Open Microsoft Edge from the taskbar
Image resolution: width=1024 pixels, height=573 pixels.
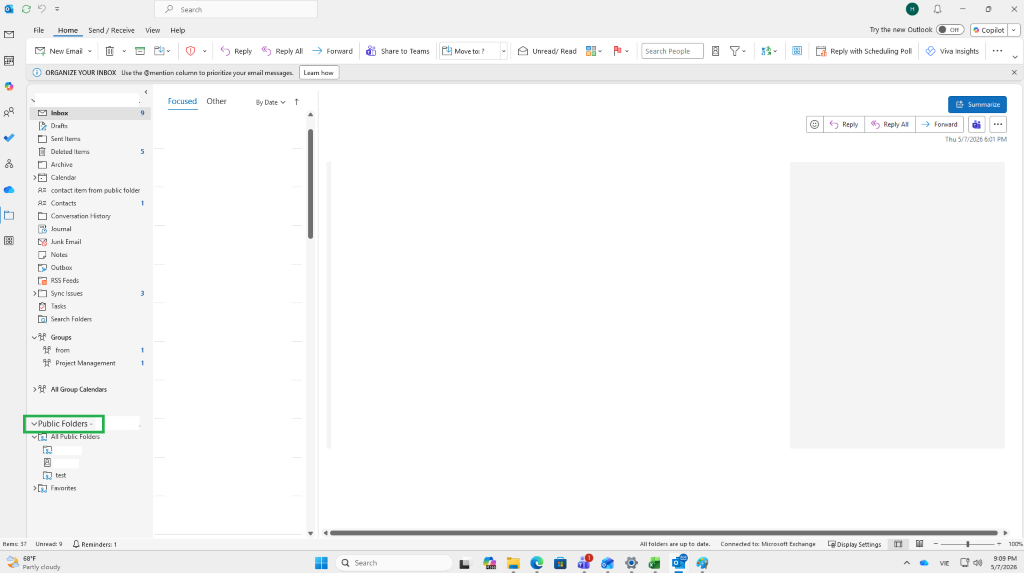coord(537,563)
